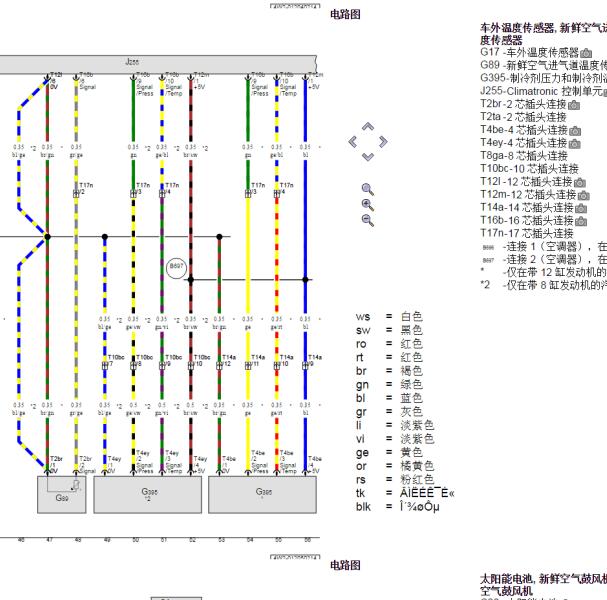Click the ge = 黄色 color legend row
This screenshot has width=607, height=600.
coord(389,453)
